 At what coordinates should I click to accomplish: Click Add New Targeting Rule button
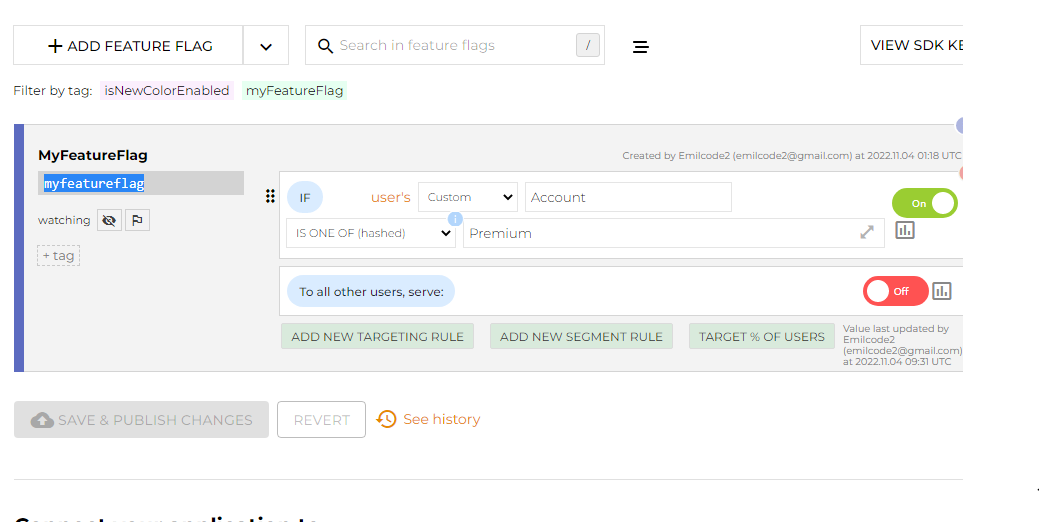tap(377, 336)
